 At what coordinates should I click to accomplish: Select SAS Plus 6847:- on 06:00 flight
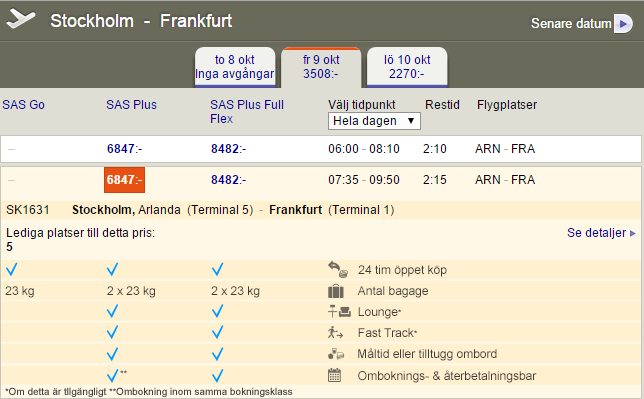(124, 149)
